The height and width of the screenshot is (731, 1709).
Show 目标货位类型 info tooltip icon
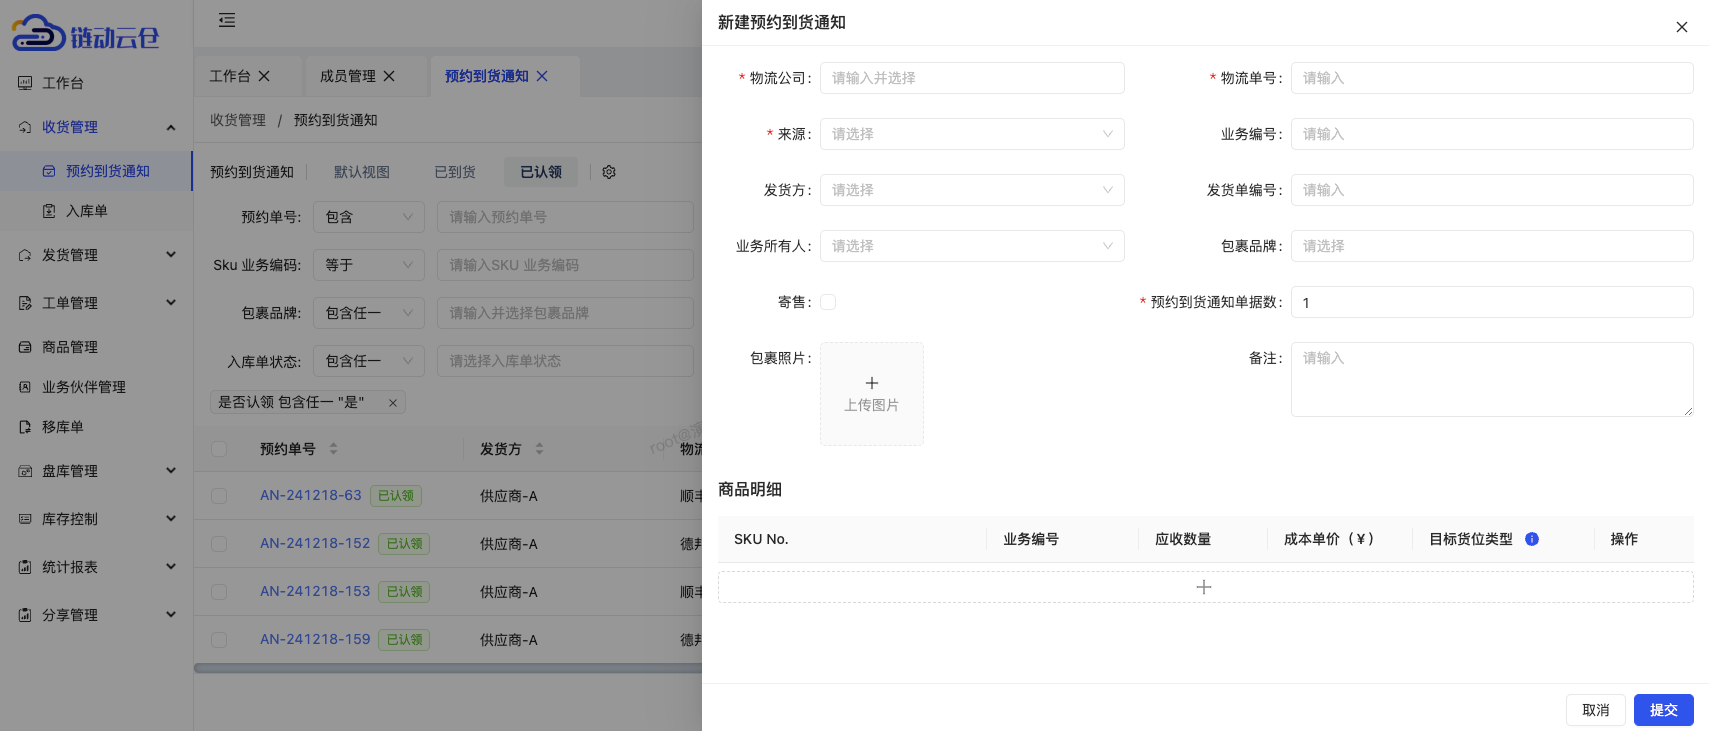[1532, 539]
